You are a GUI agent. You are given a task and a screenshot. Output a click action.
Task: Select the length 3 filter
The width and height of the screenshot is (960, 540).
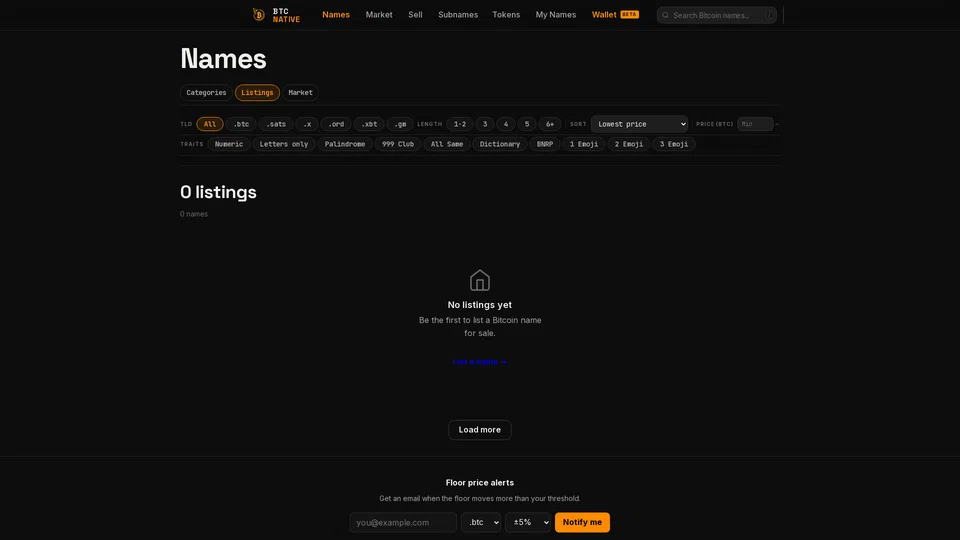click(x=485, y=124)
